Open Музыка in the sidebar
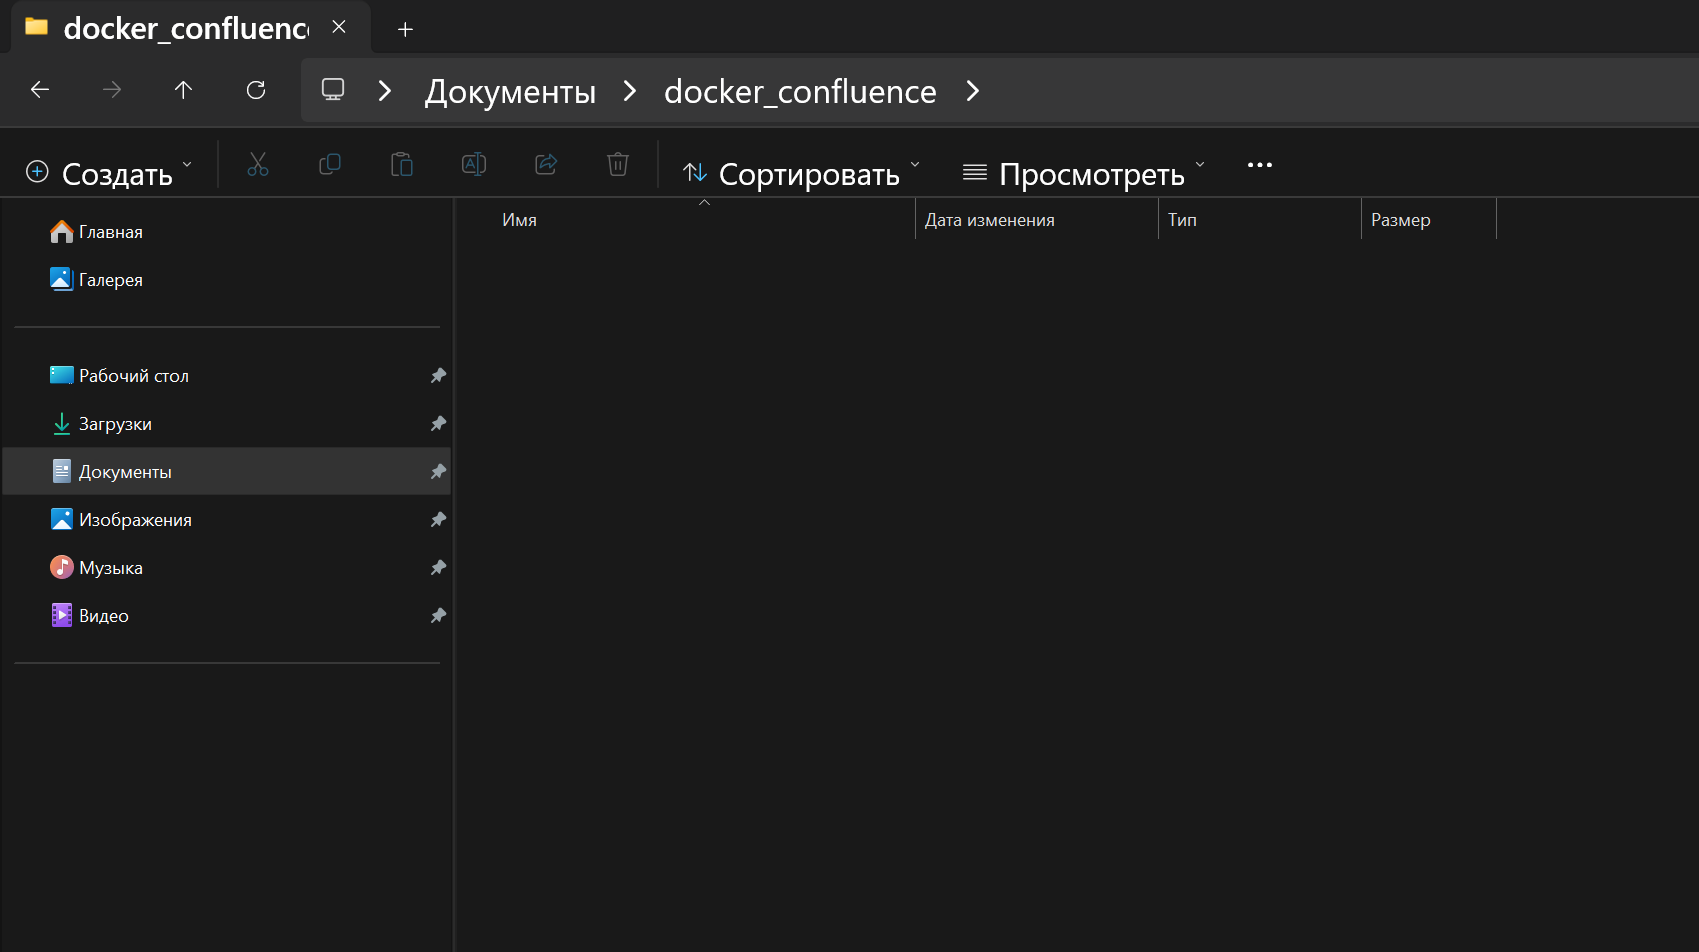The image size is (1699, 952). pyautogui.click(x=227, y=568)
